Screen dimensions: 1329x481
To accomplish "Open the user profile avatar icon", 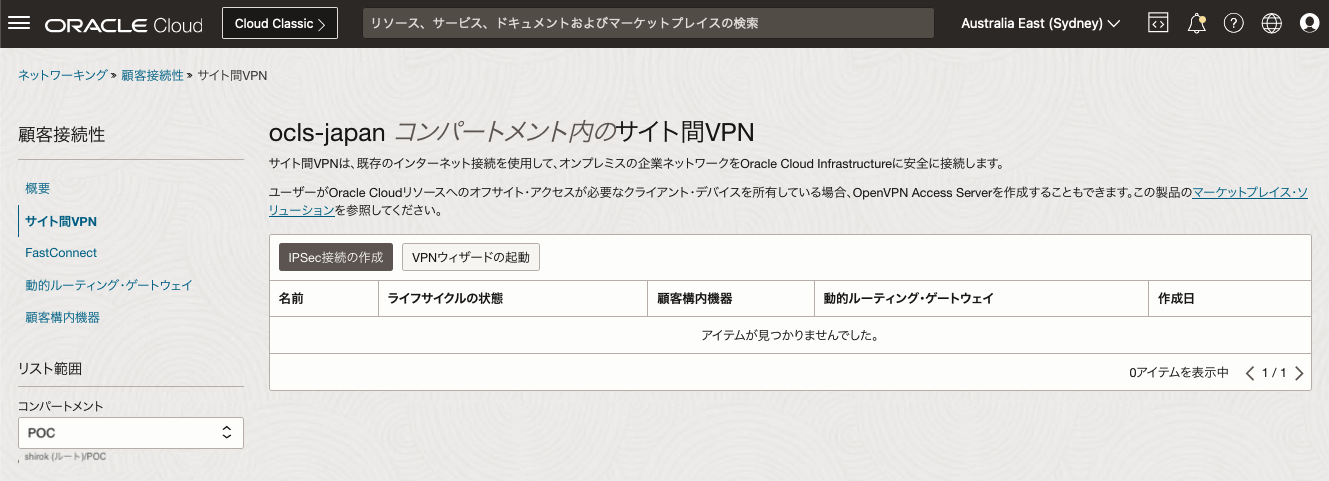I will [1310, 23].
